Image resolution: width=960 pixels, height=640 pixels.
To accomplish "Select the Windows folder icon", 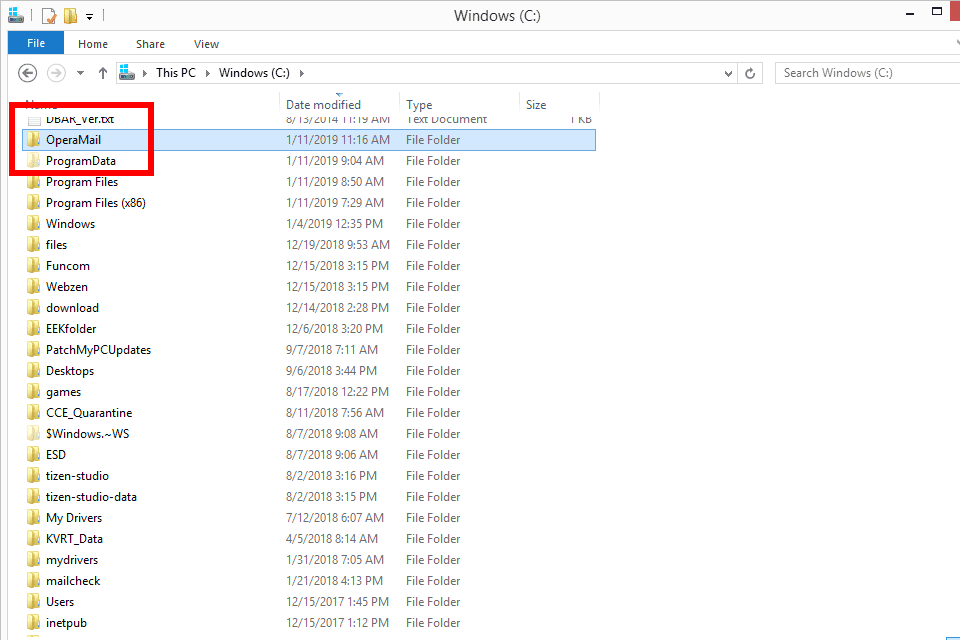I will click(x=34, y=224).
